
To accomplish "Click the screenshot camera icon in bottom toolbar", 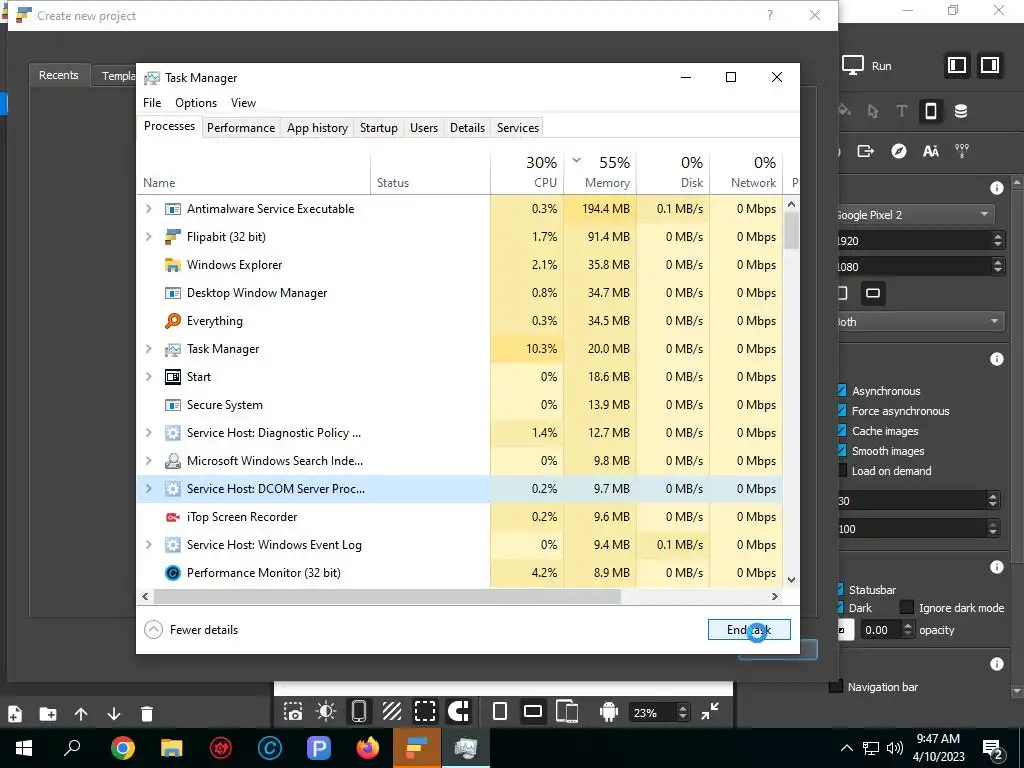I will click(293, 711).
